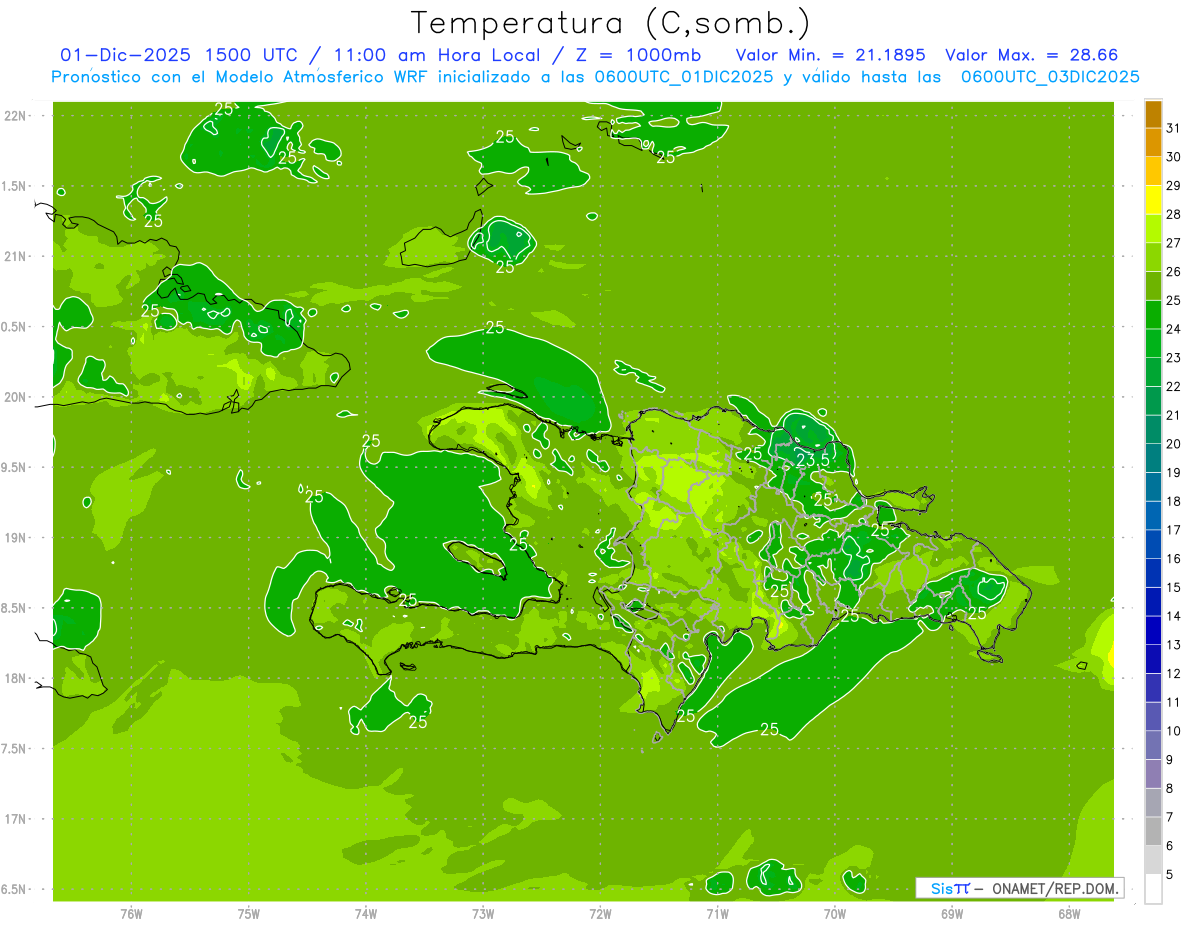
Task: Choose the teal swatch between 19 and 20
Action: (1153, 458)
